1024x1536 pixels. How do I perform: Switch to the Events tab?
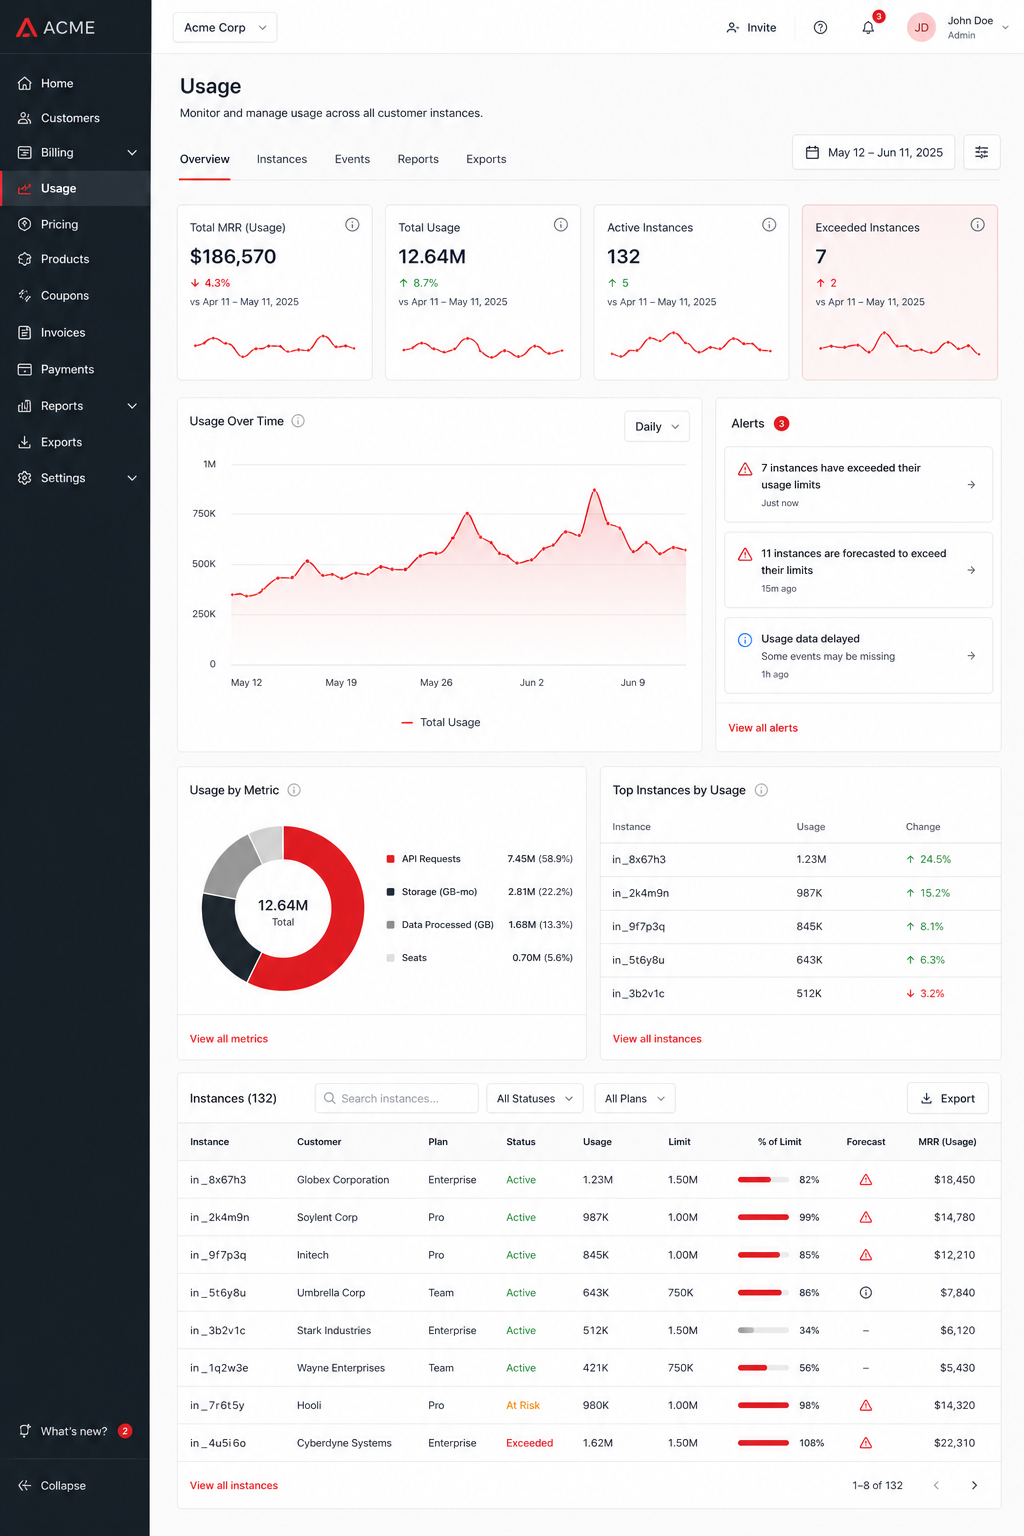pos(352,160)
